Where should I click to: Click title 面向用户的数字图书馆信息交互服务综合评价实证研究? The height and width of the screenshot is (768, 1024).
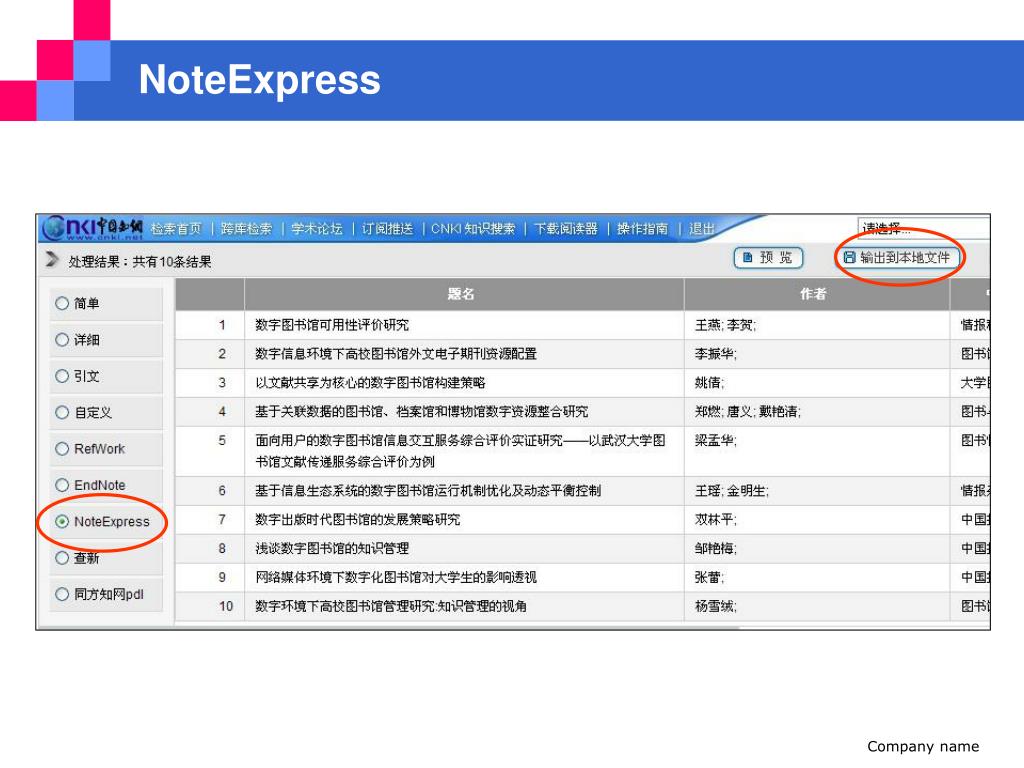pos(460,451)
